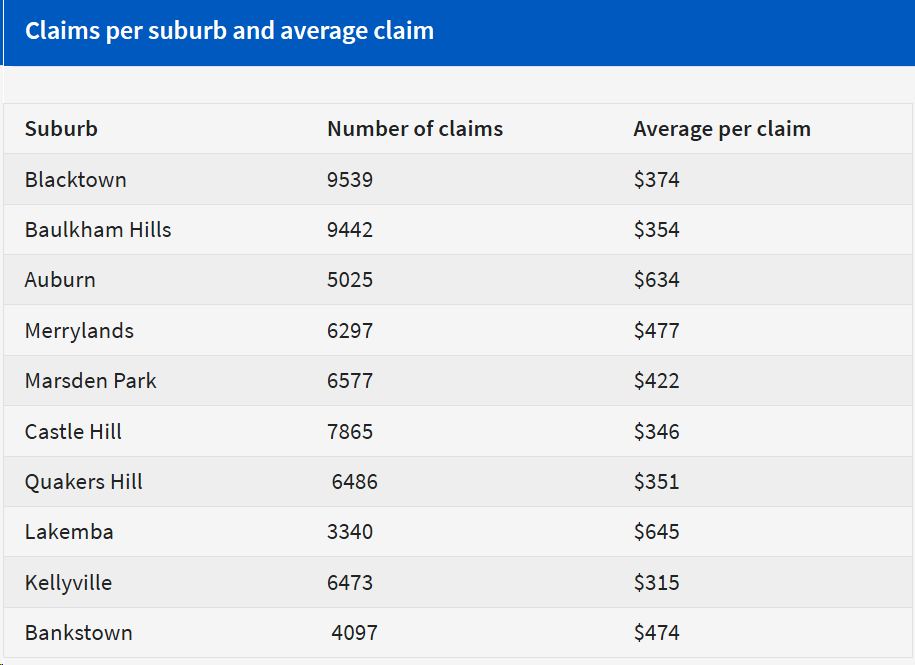Click the Suburb column header

coord(61,129)
